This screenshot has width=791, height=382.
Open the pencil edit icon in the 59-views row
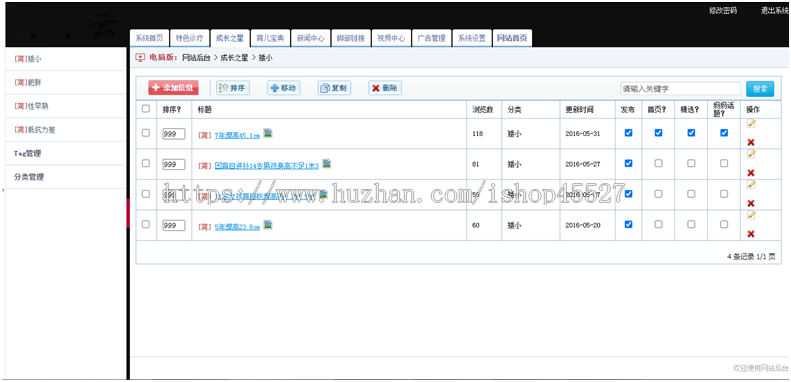(x=751, y=185)
